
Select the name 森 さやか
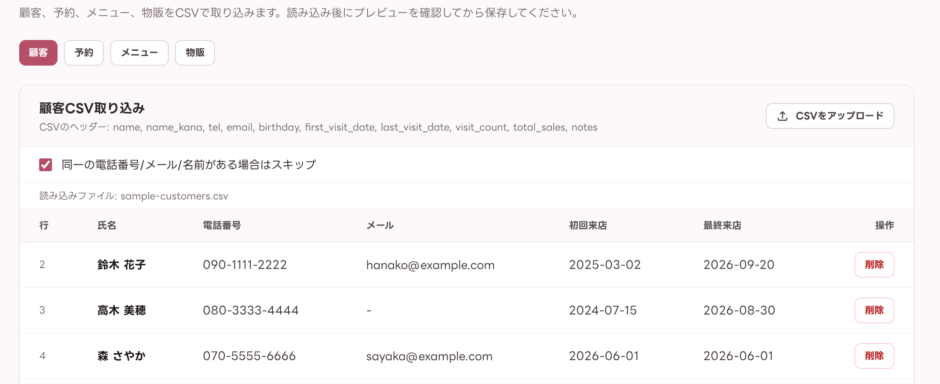(x=121, y=356)
